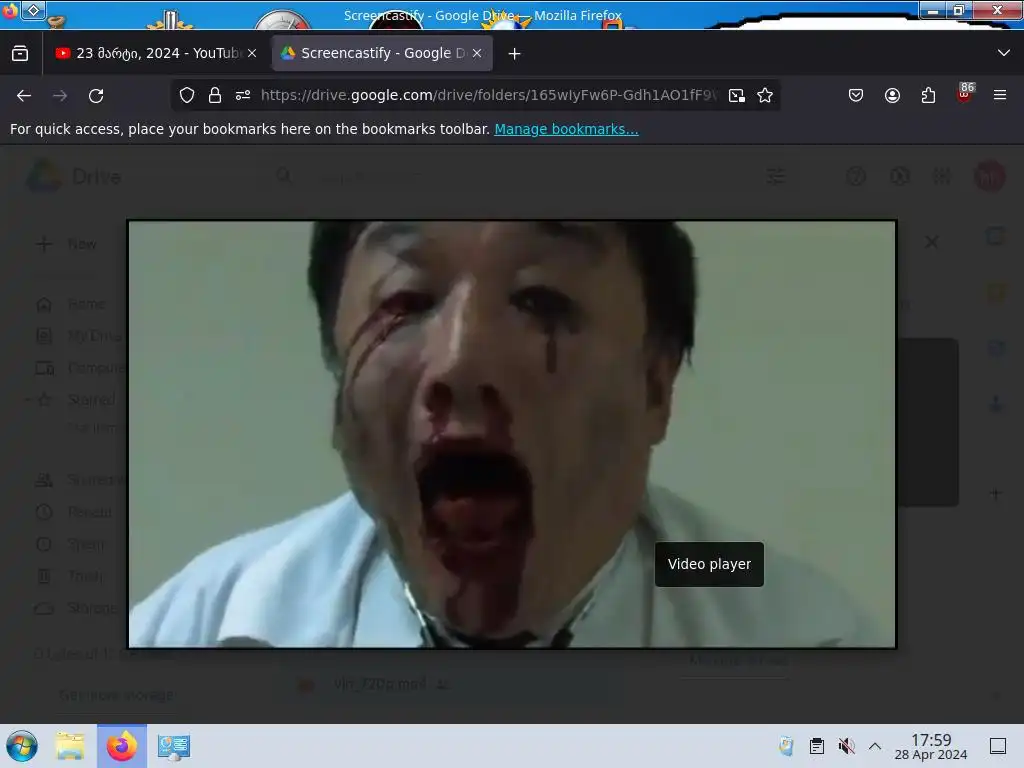Open the extensions puzzle icon
The width and height of the screenshot is (1024, 768).
(928, 95)
